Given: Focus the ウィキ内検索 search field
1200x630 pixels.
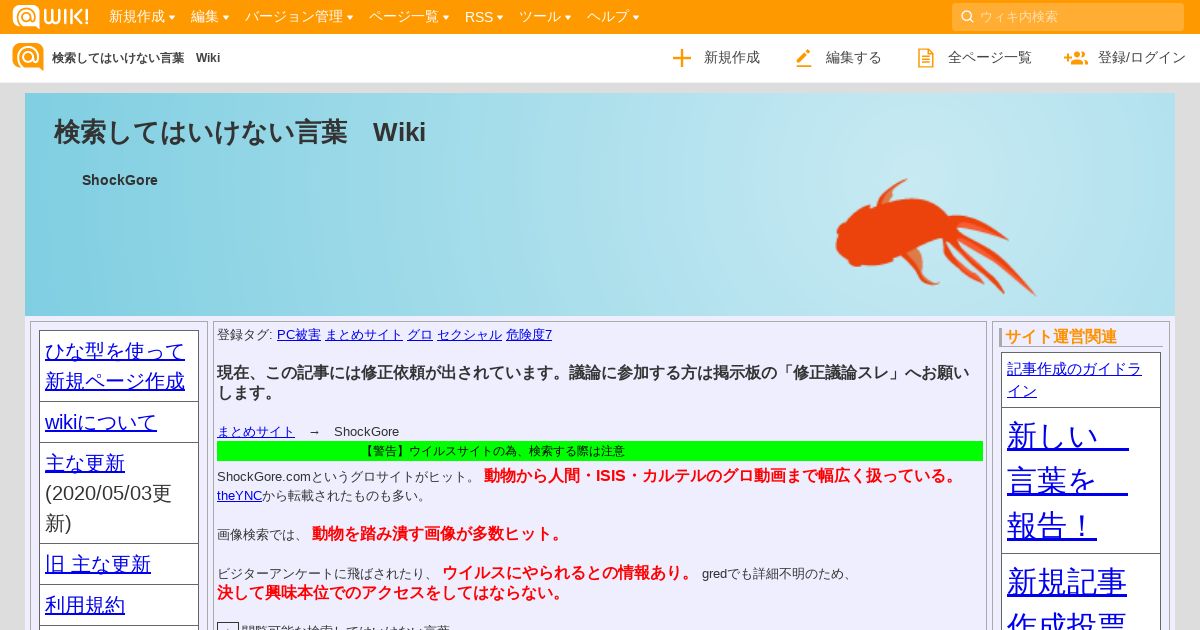Looking at the screenshot, I should [x=1068, y=16].
